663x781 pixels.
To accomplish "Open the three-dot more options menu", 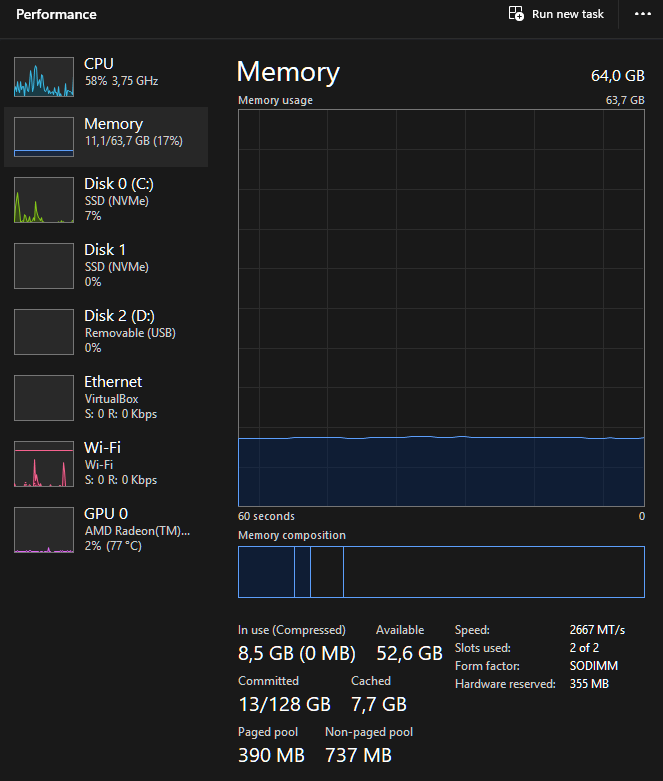I will point(642,14).
